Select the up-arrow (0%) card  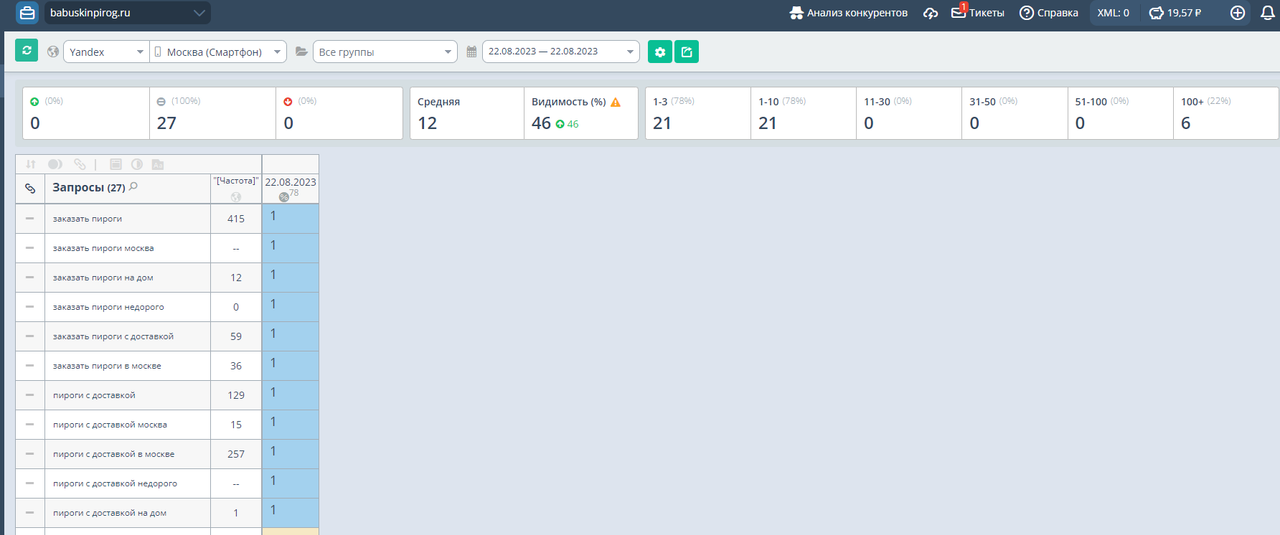(86, 113)
